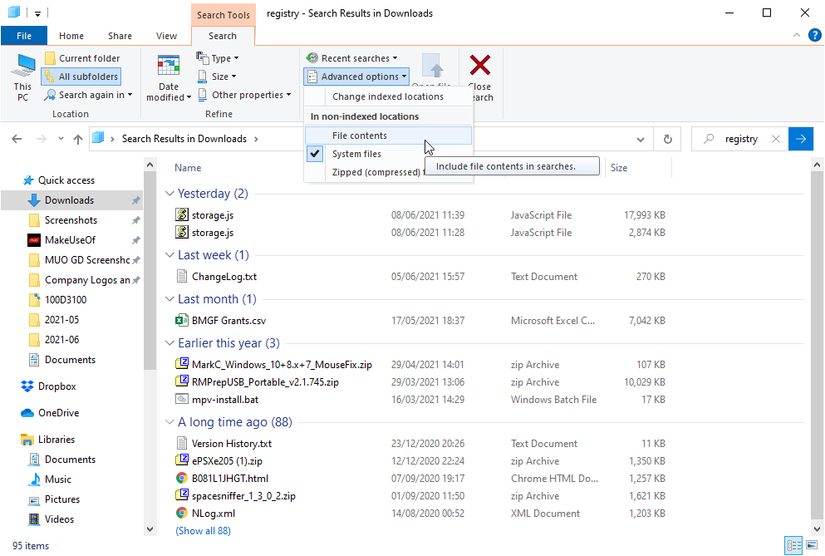Select the Search ribbon tab
Screen dimensions: 825x556
[223, 36]
